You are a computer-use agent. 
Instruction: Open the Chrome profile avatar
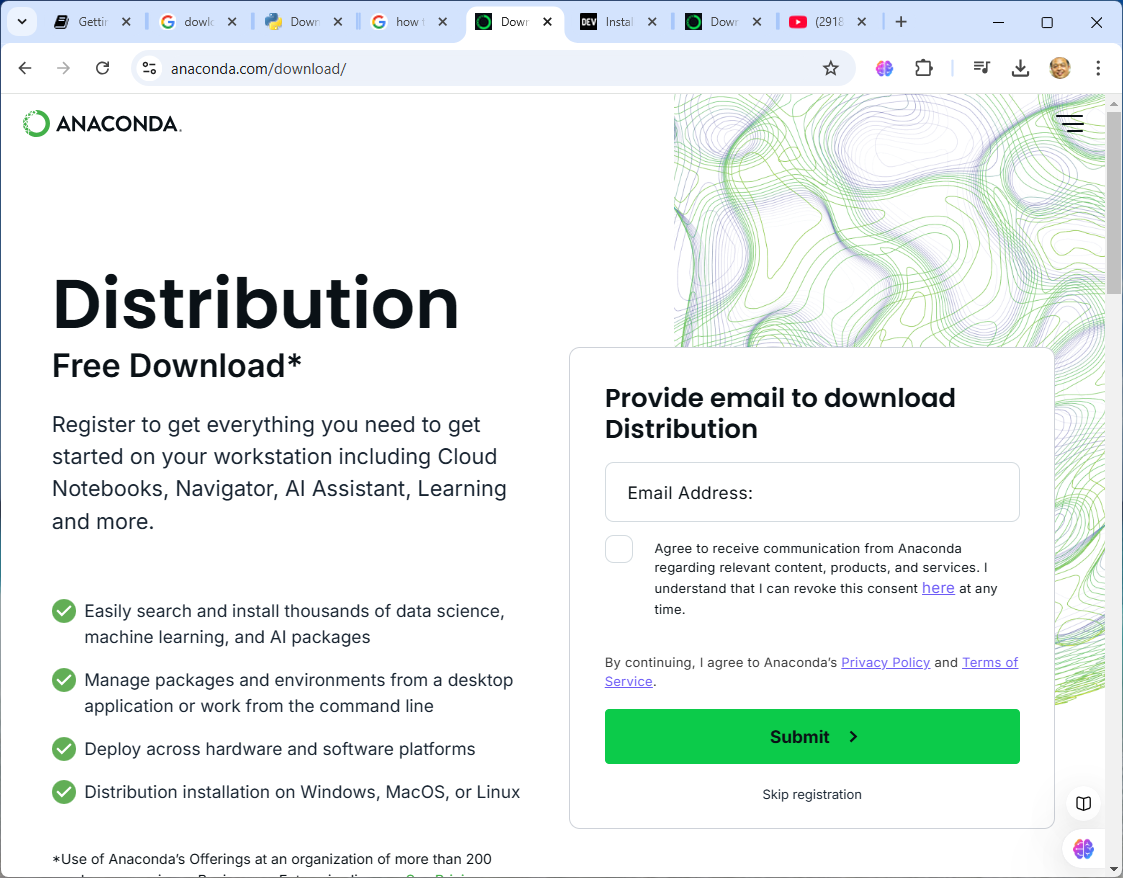pos(1060,68)
